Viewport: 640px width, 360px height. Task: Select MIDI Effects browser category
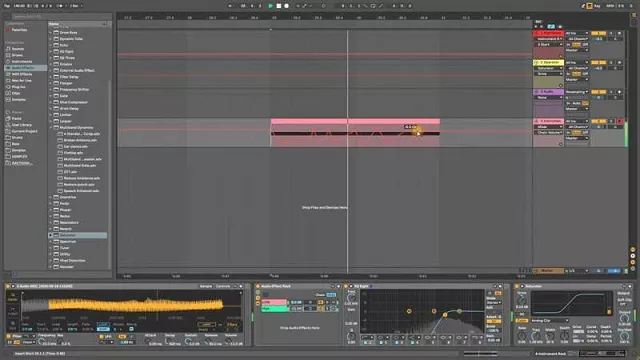click(22, 74)
